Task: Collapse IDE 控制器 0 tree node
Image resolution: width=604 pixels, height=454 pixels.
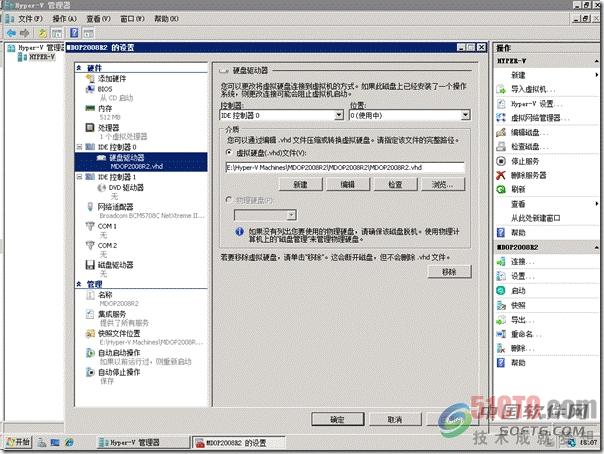Action: 79,147
